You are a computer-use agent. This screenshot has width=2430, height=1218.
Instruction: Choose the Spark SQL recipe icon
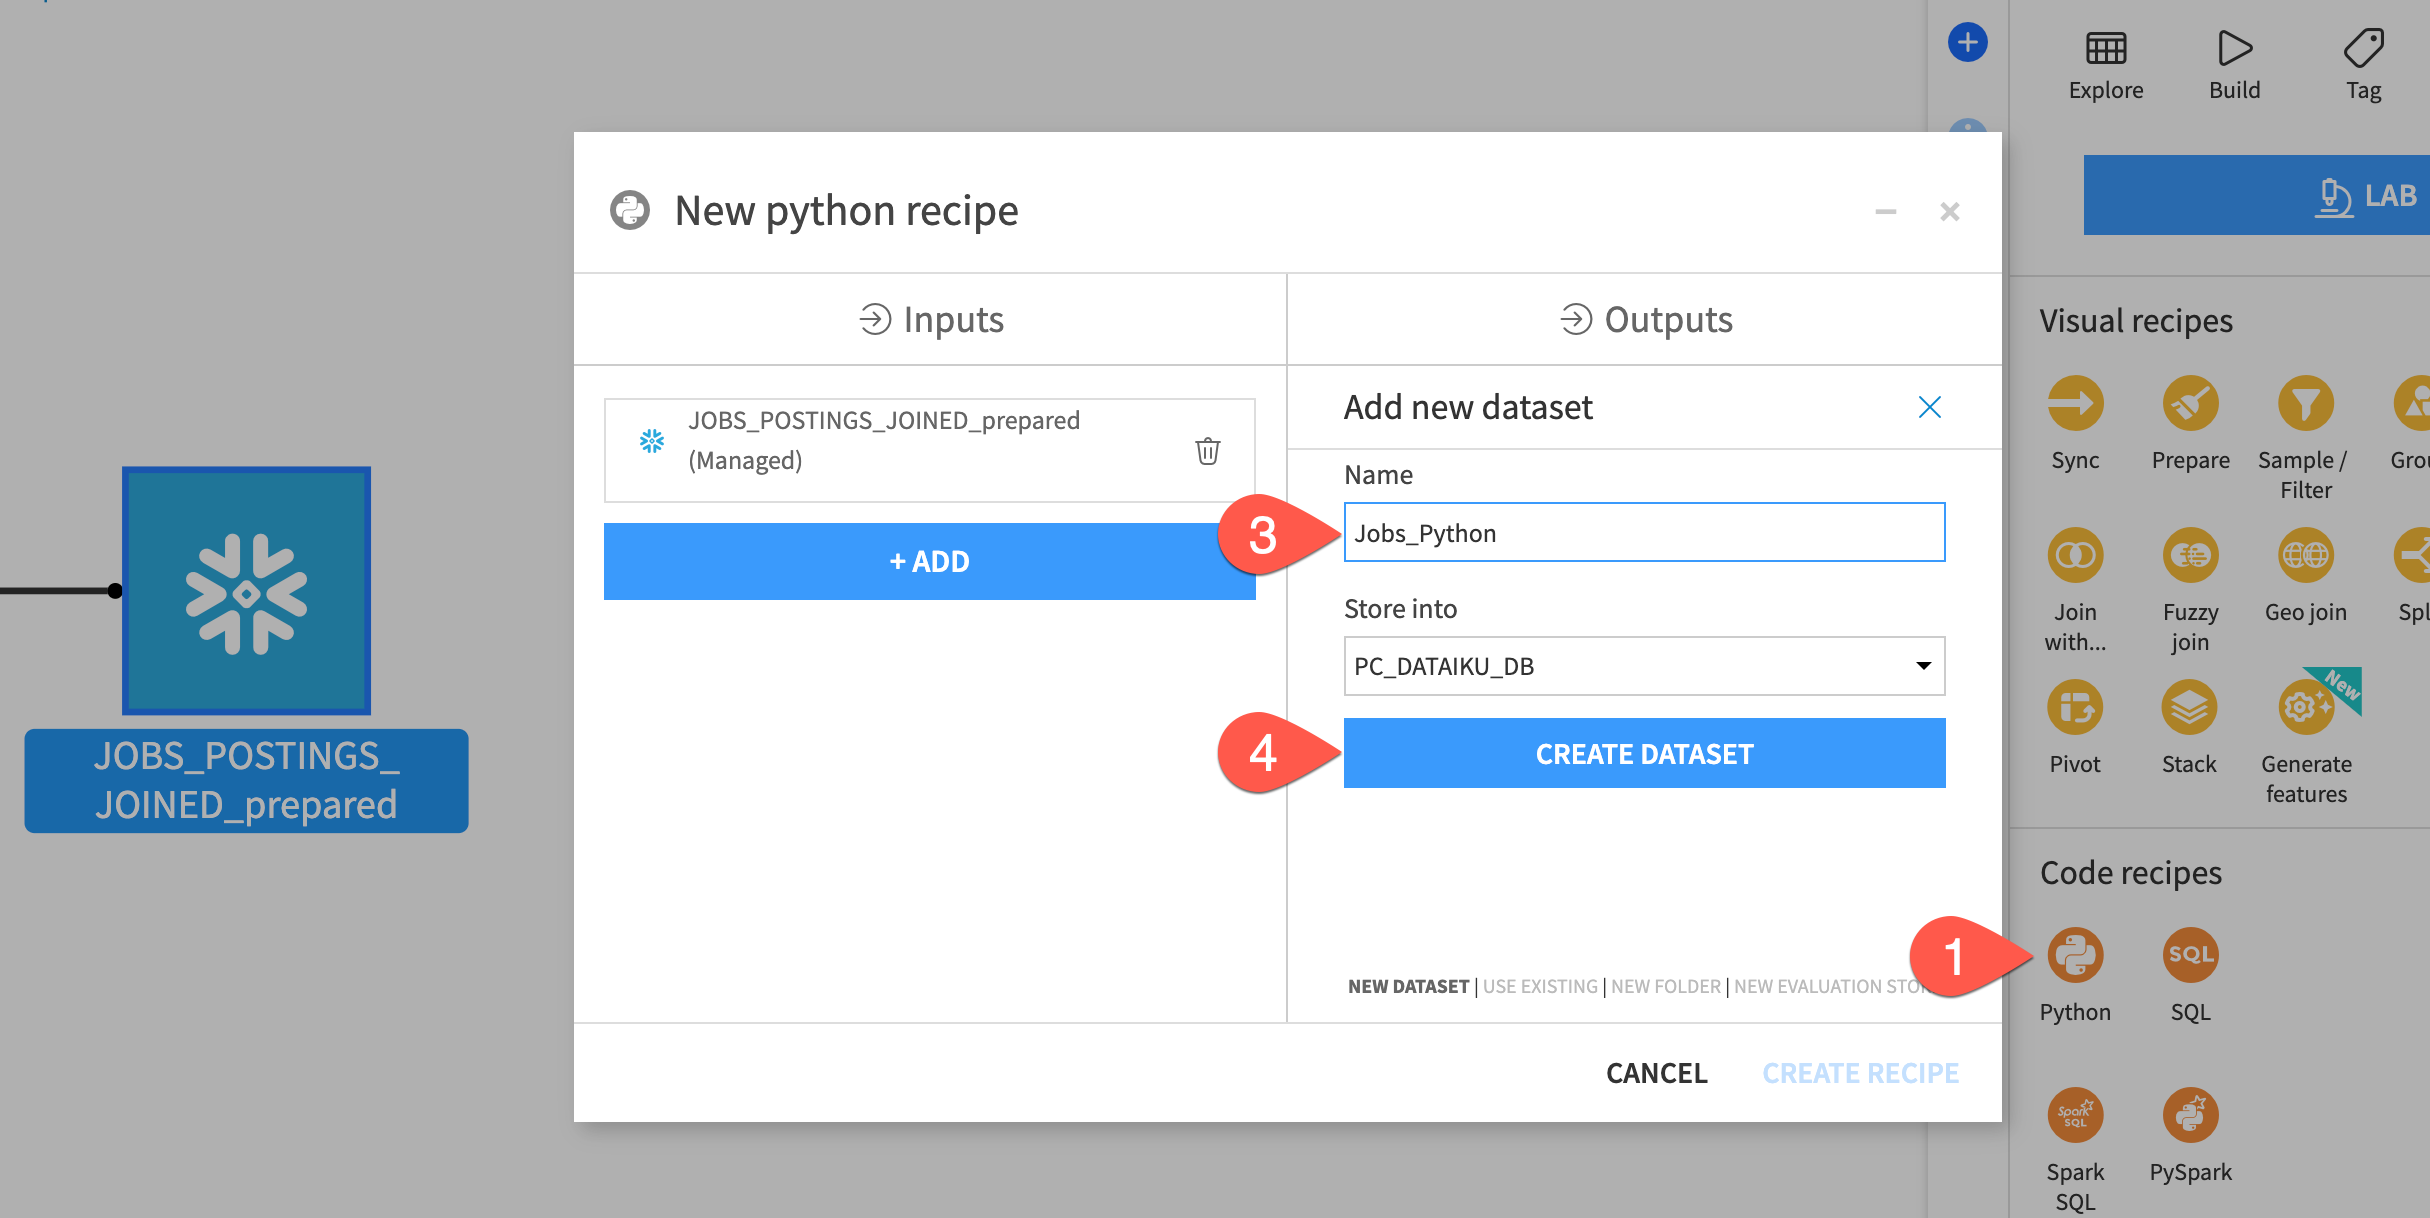tap(2075, 1114)
